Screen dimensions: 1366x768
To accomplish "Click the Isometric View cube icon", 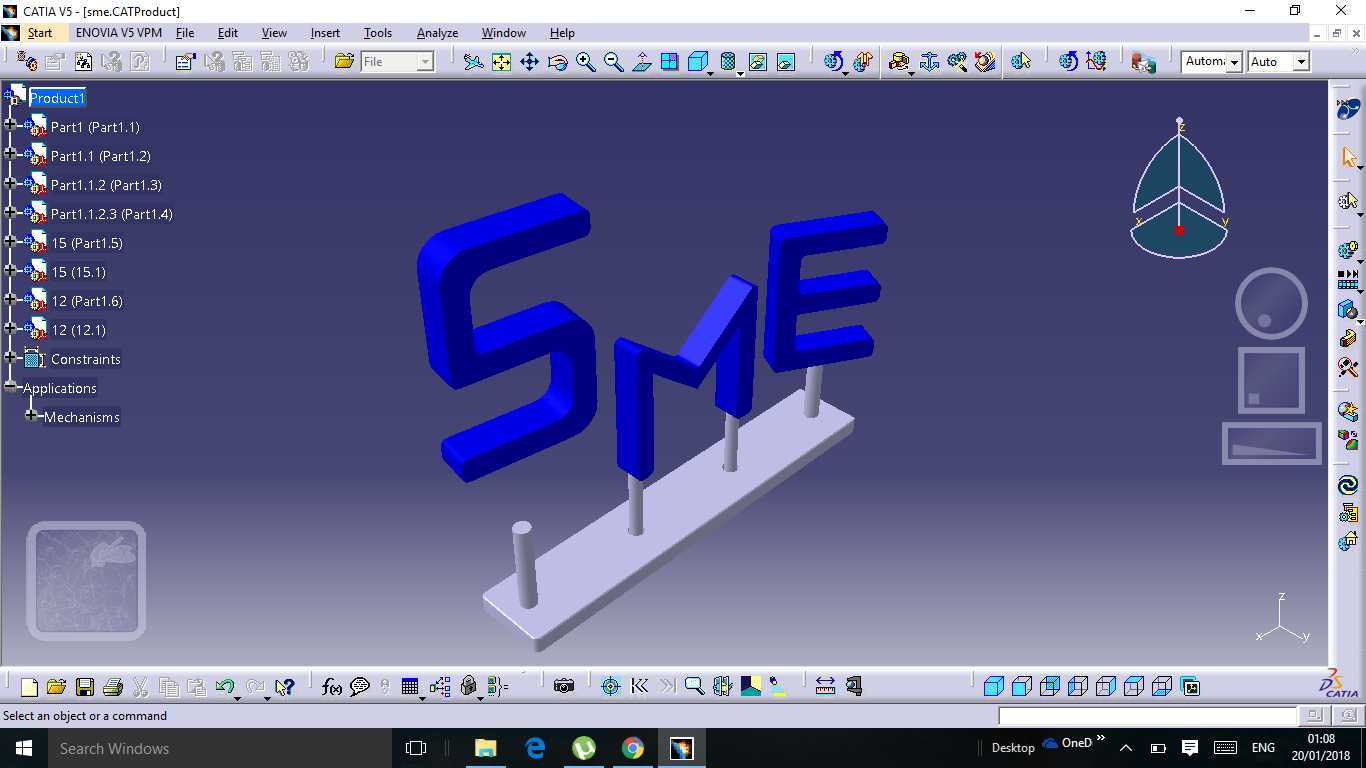I will pyautogui.click(x=698, y=62).
